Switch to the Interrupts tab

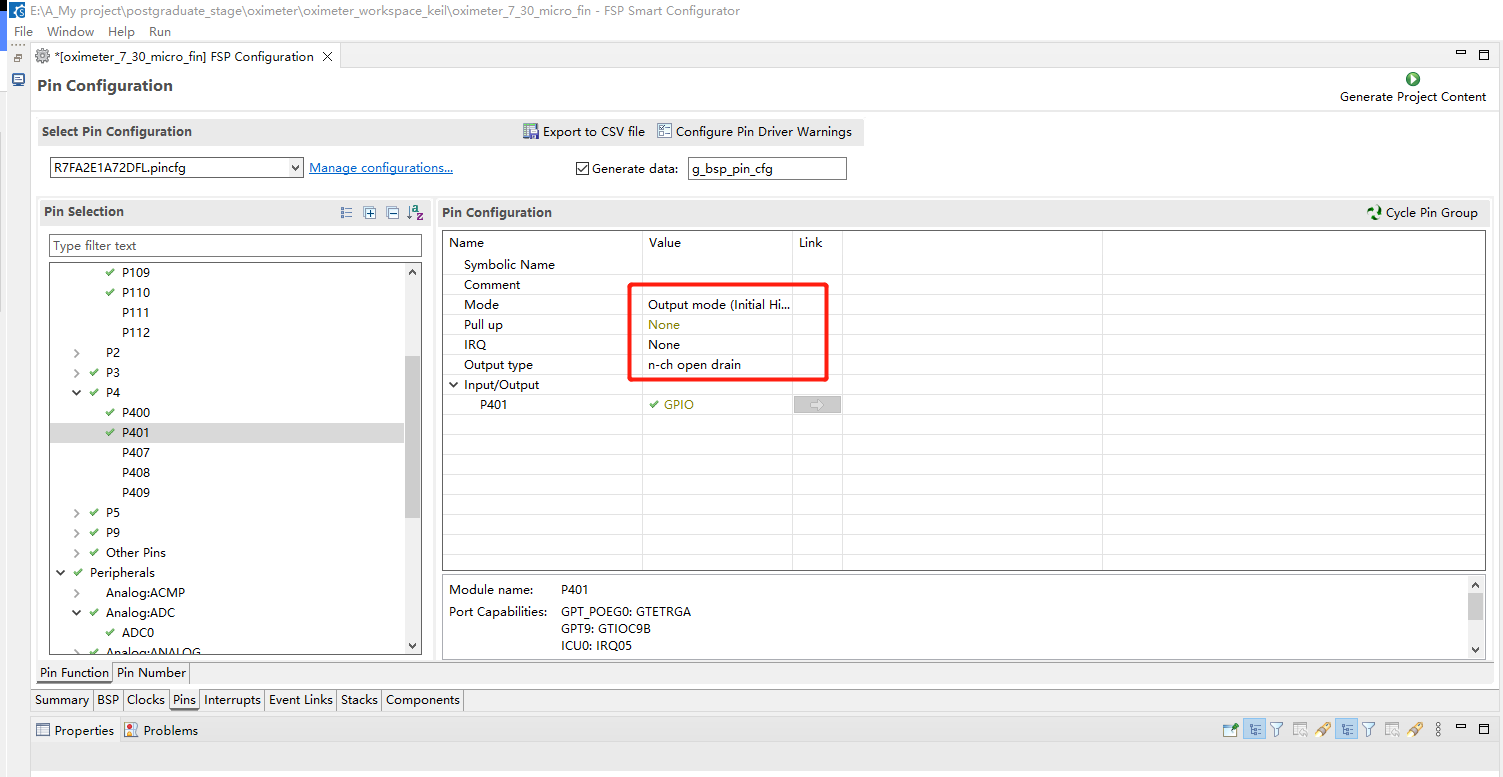[232, 700]
